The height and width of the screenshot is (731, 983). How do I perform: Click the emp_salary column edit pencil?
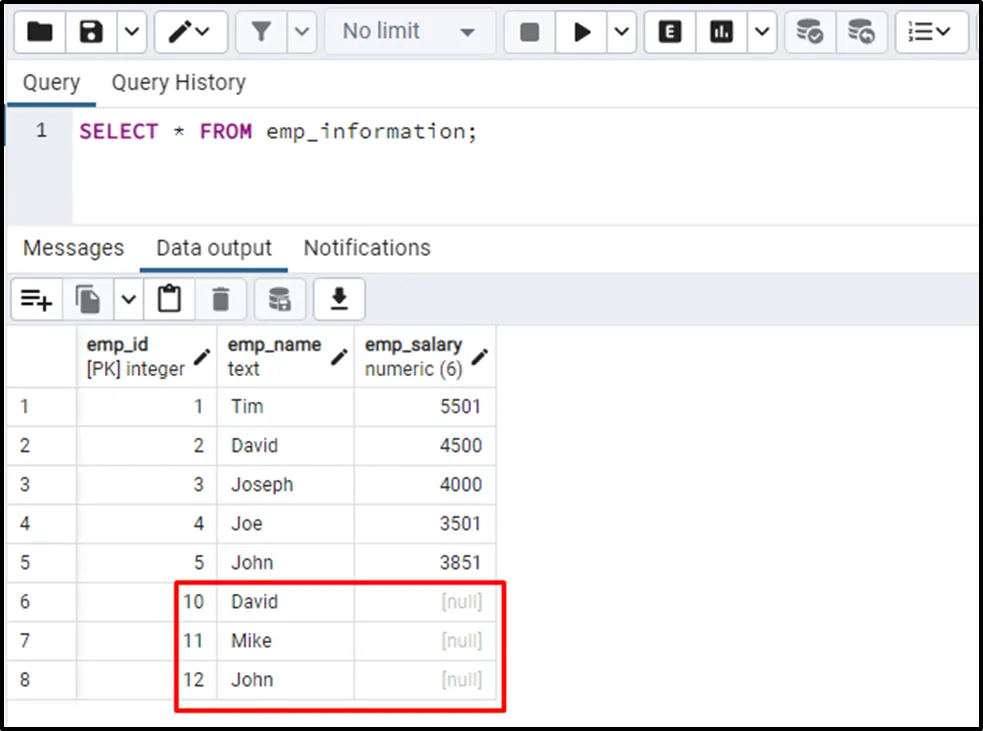coord(480,356)
